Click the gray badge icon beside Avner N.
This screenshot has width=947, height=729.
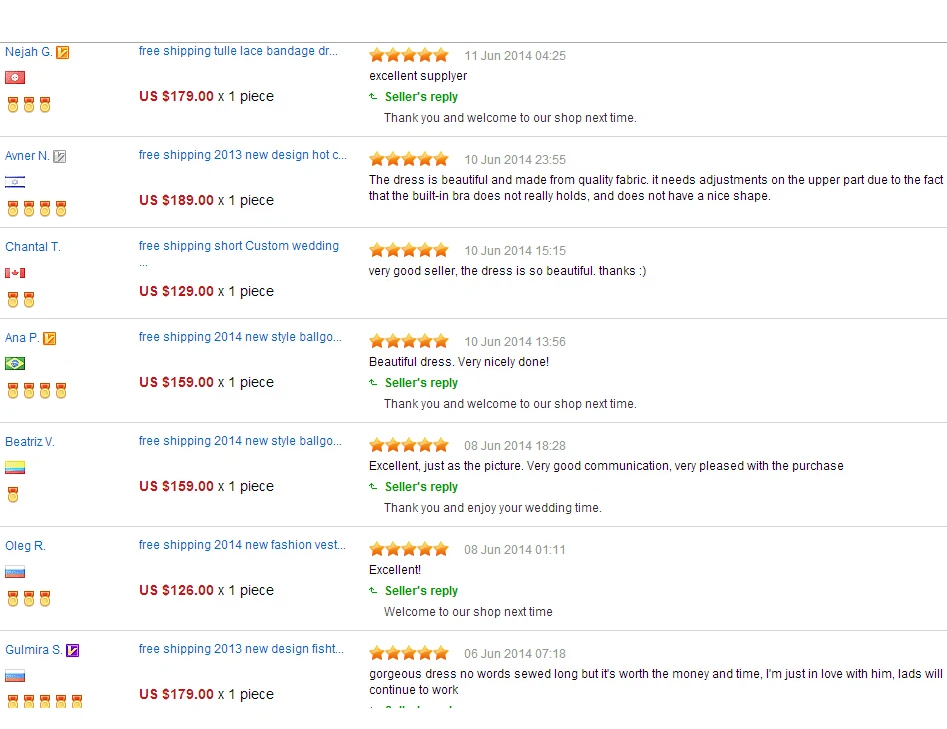point(59,156)
